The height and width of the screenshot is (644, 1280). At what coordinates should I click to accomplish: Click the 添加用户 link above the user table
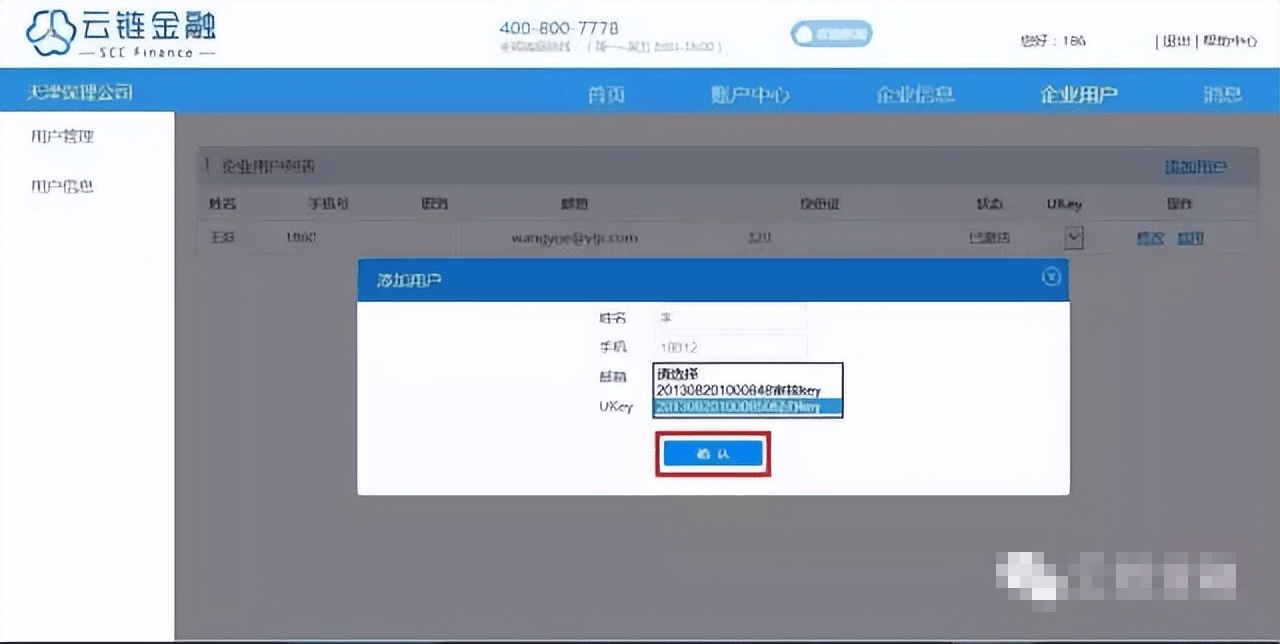coord(1196,167)
